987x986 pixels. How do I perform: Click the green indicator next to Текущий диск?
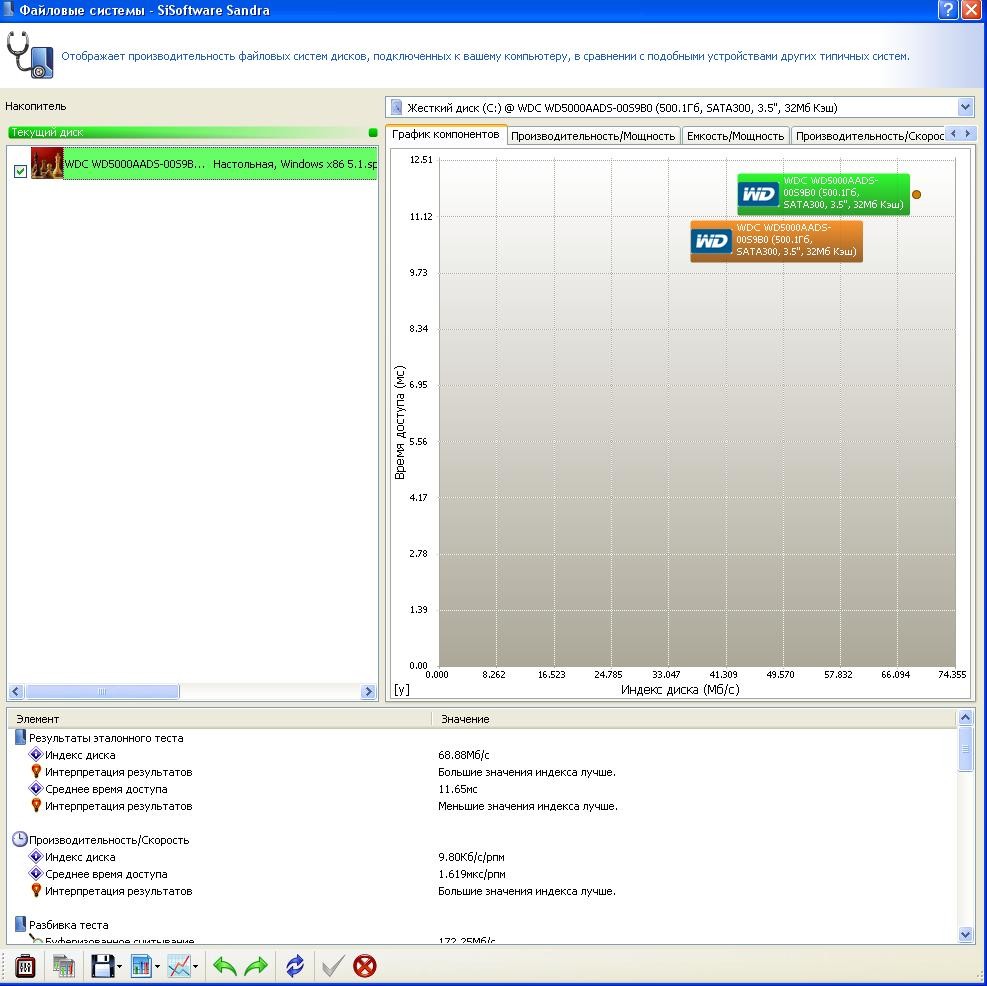373,132
